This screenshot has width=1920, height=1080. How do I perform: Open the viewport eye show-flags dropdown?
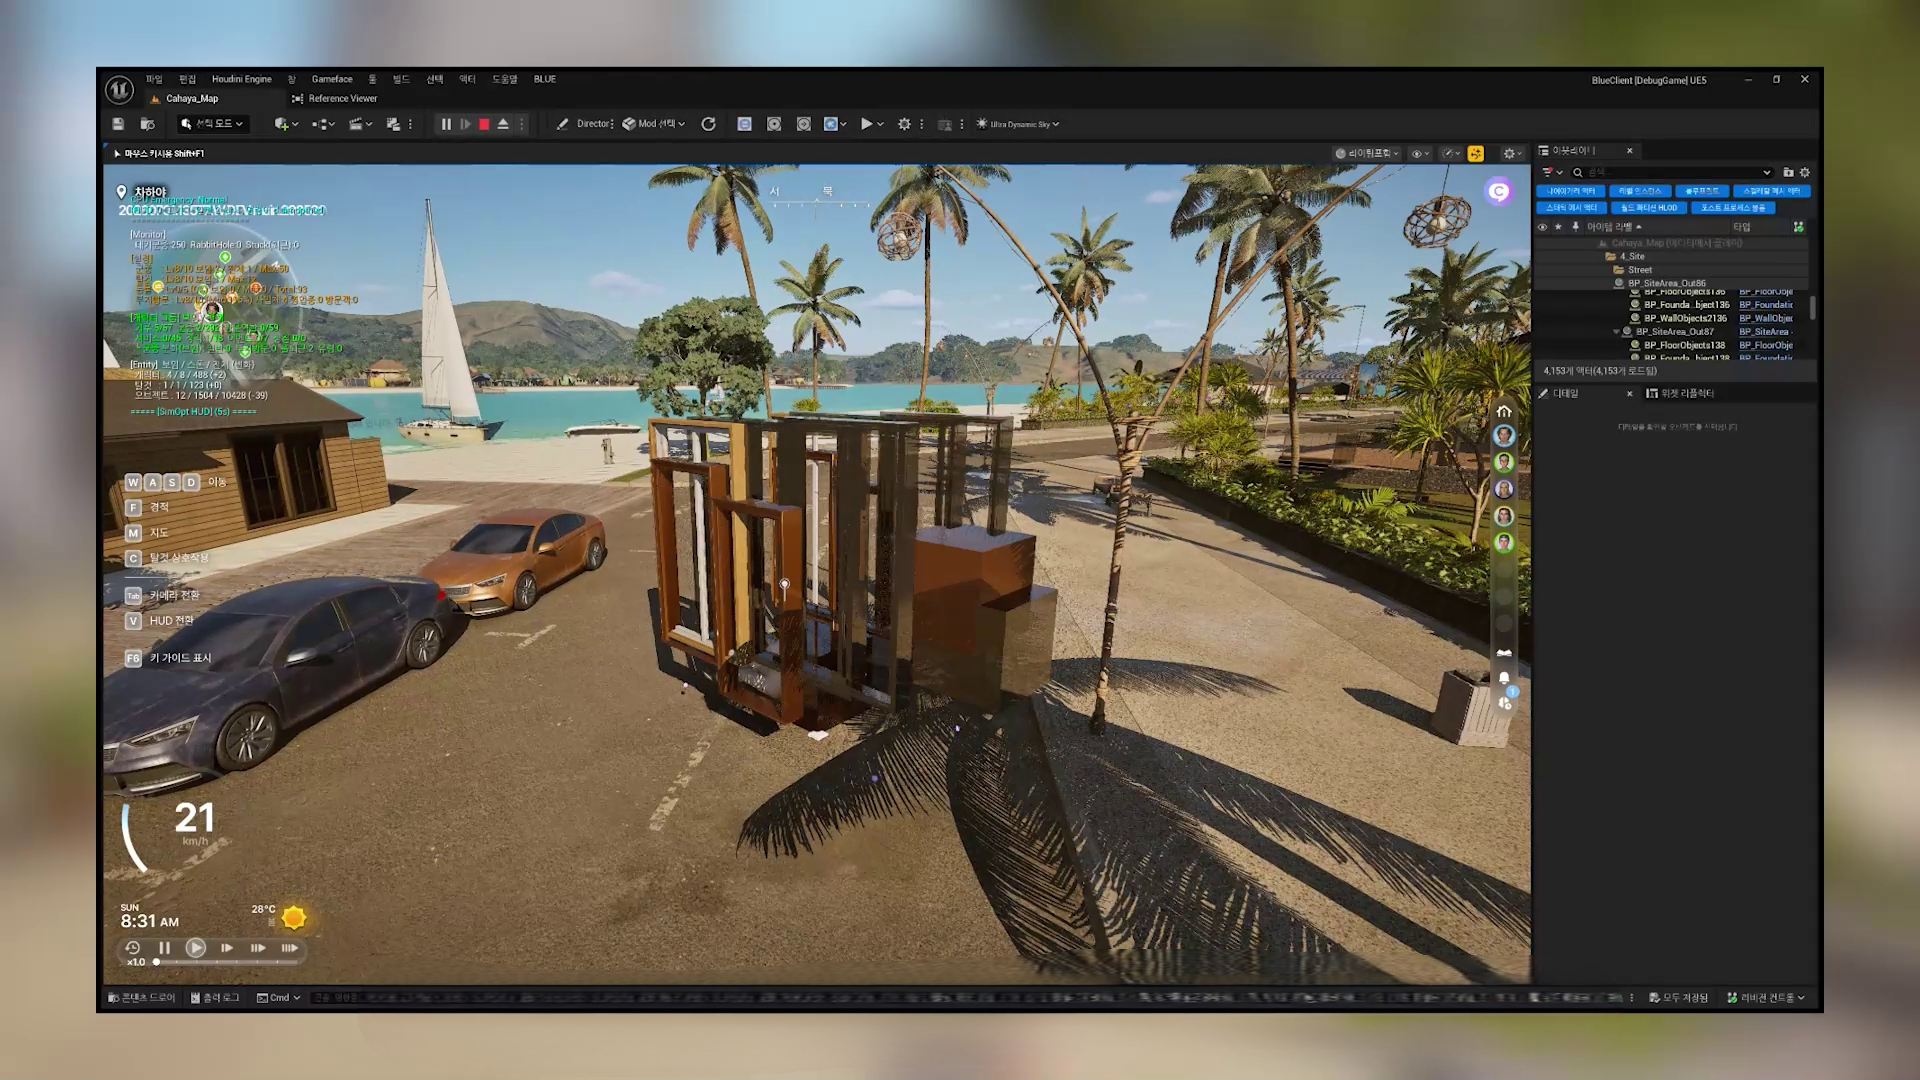(1420, 153)
